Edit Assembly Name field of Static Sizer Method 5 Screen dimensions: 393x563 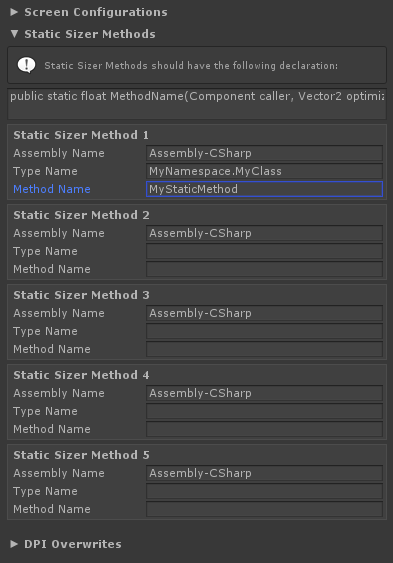tap(265, 474)
